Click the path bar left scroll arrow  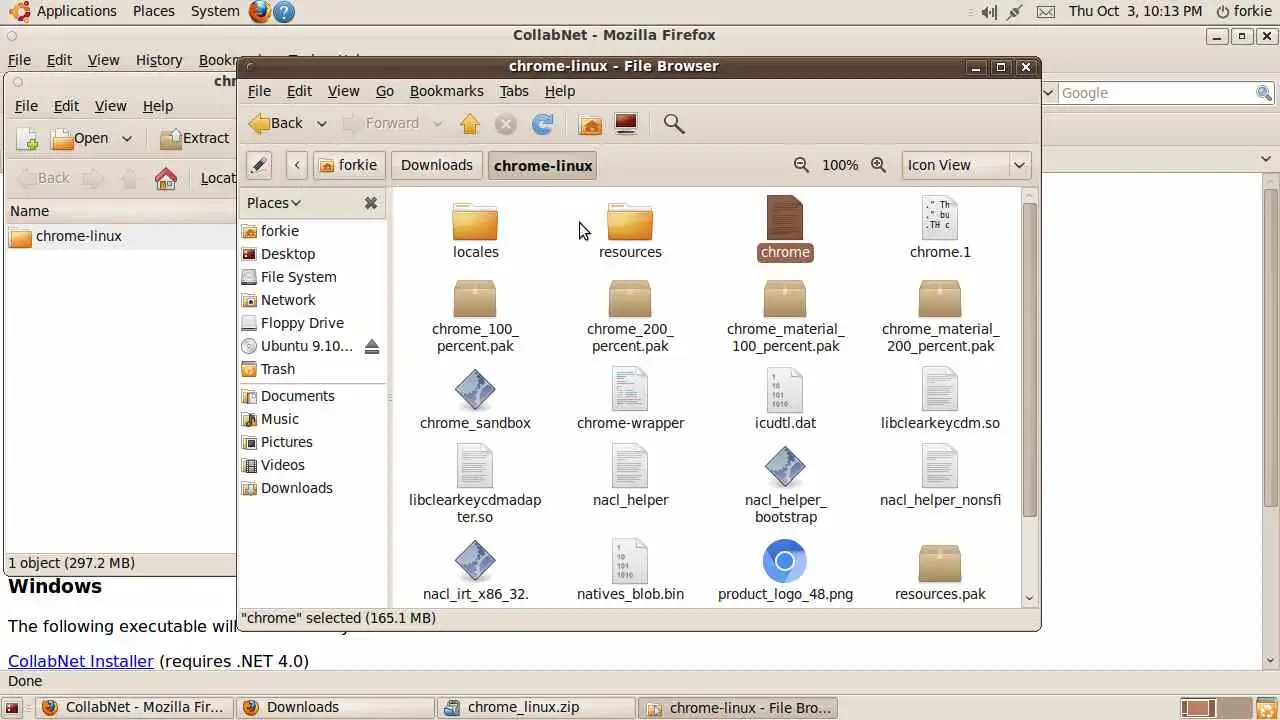click(297, 165)
